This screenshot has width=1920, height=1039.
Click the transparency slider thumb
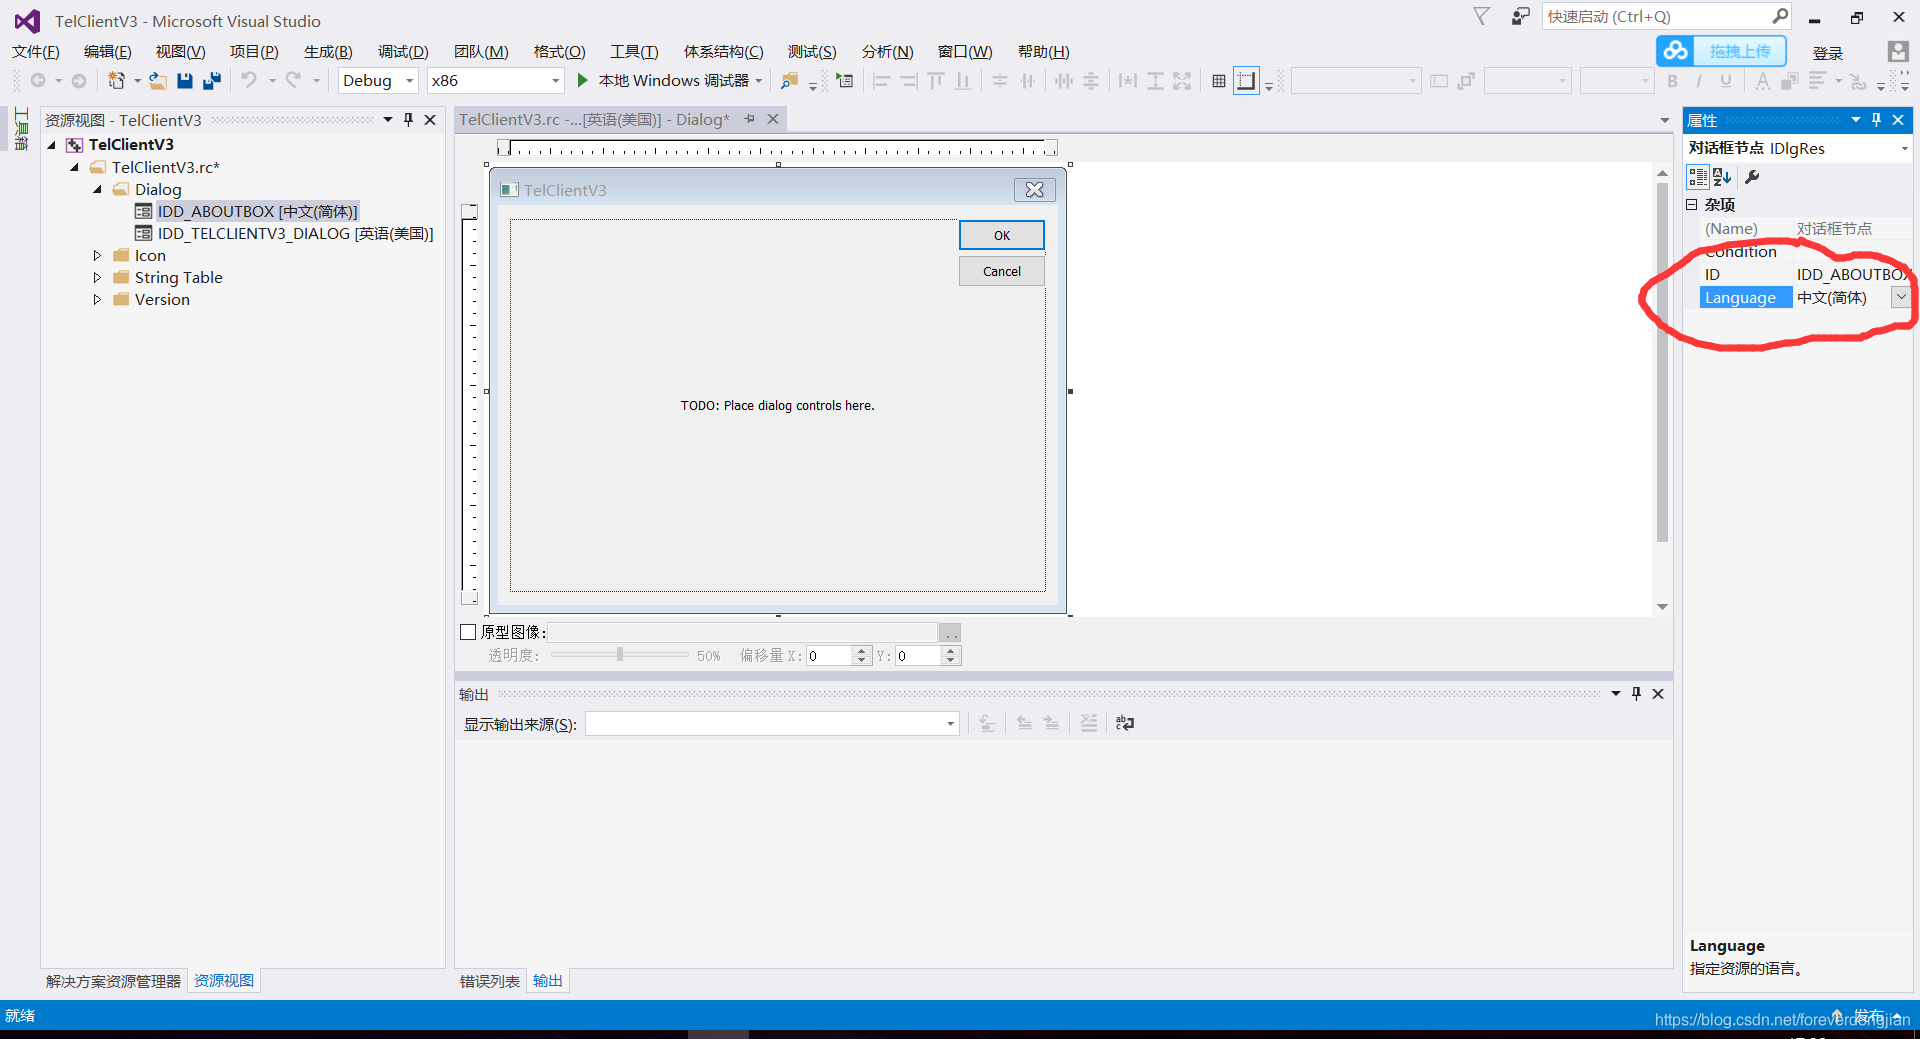620,654
